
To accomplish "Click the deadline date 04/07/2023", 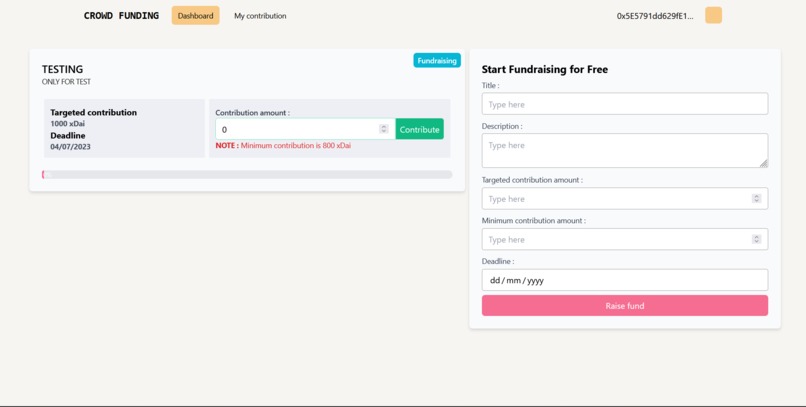I will [x=70, y=146].
